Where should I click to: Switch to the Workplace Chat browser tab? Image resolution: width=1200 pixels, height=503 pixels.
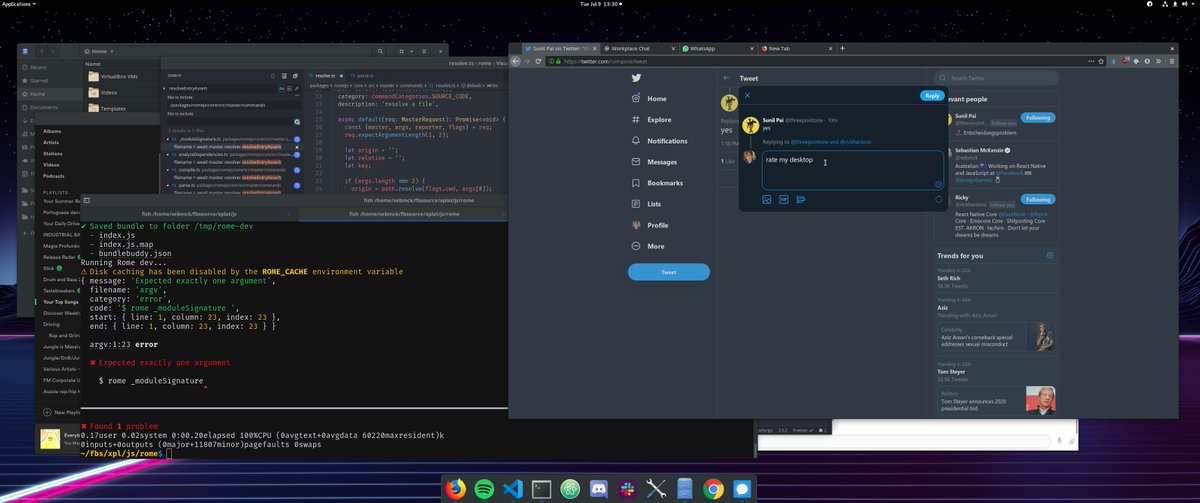click(639, 48)
